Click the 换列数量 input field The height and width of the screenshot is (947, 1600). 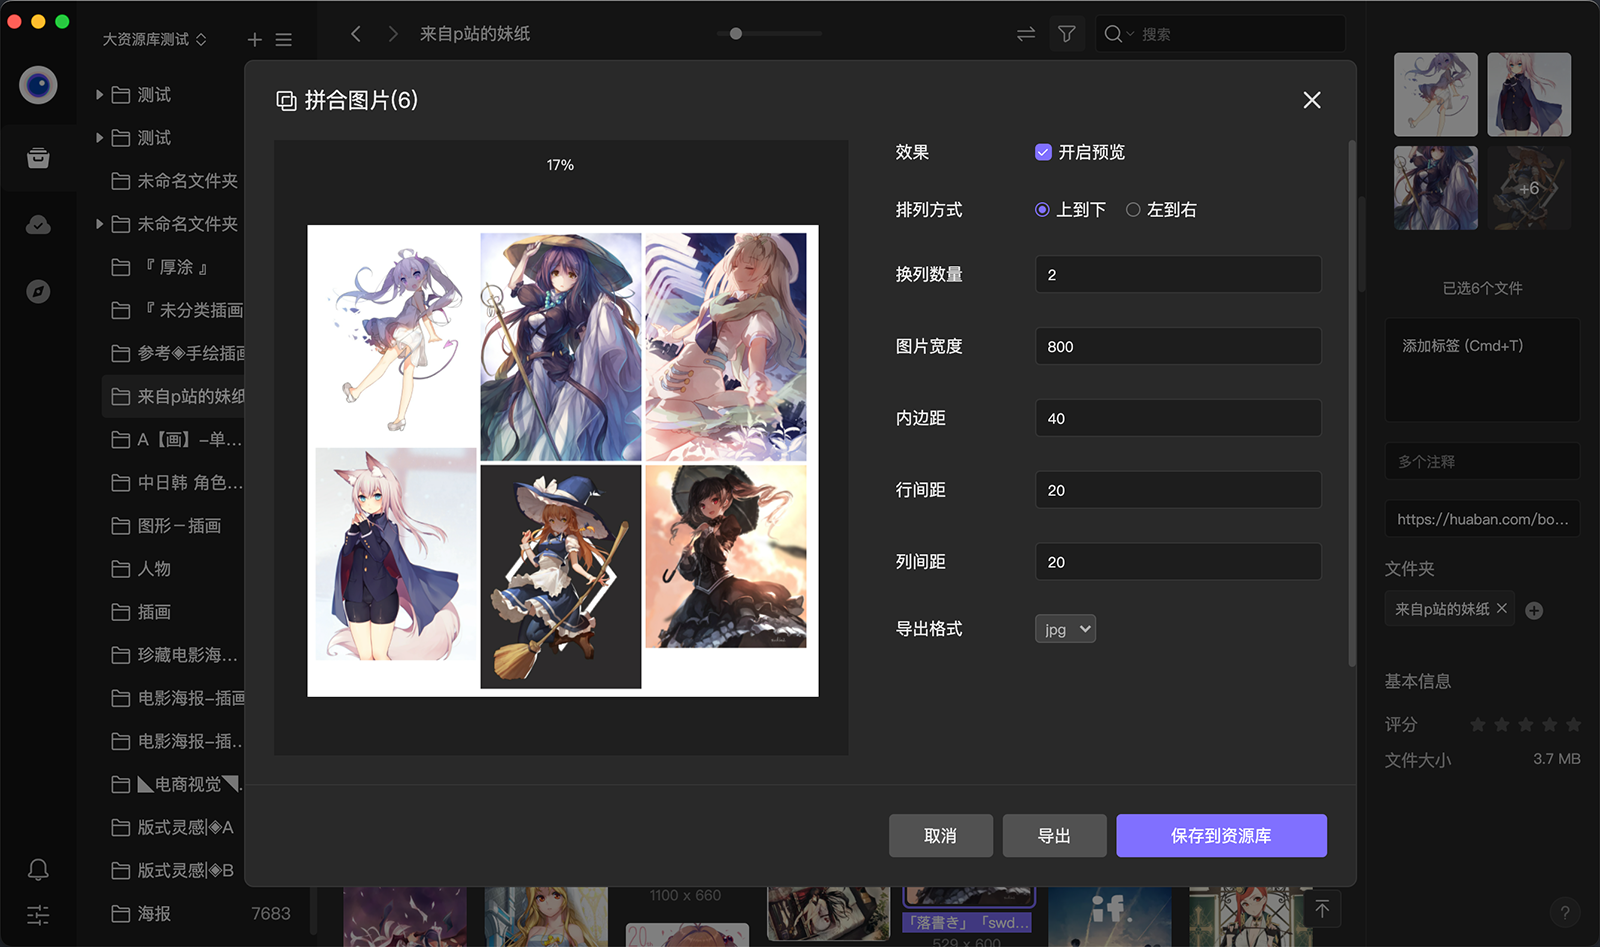pos(1178,274)
